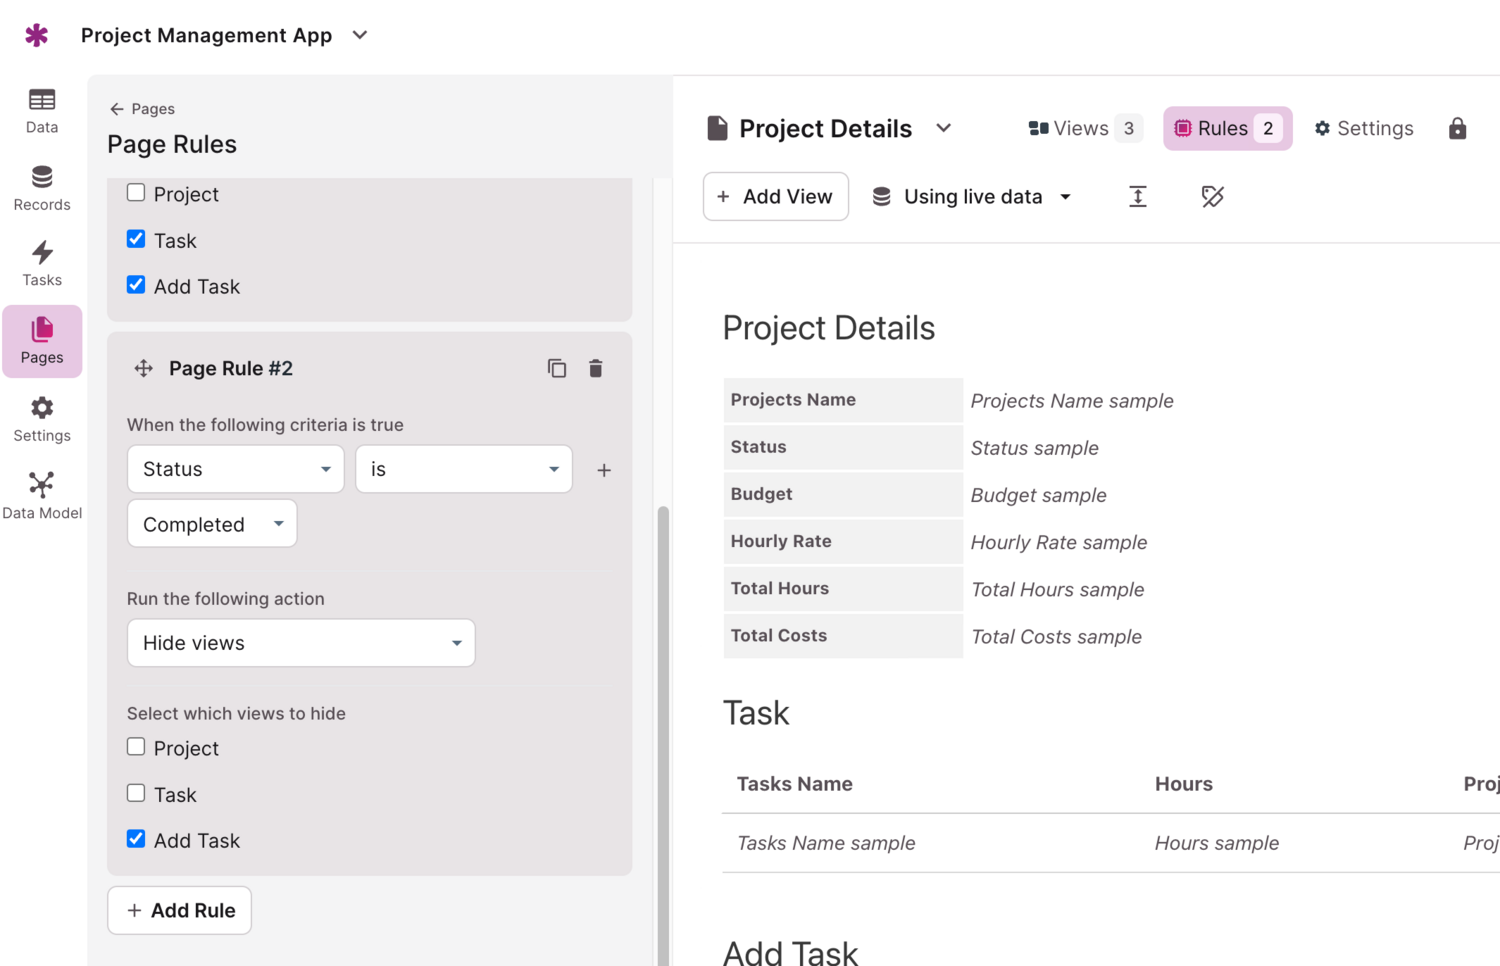Open the Completed value dropdown
Viewport: 1500px width, 966px height.
[212, 524]
